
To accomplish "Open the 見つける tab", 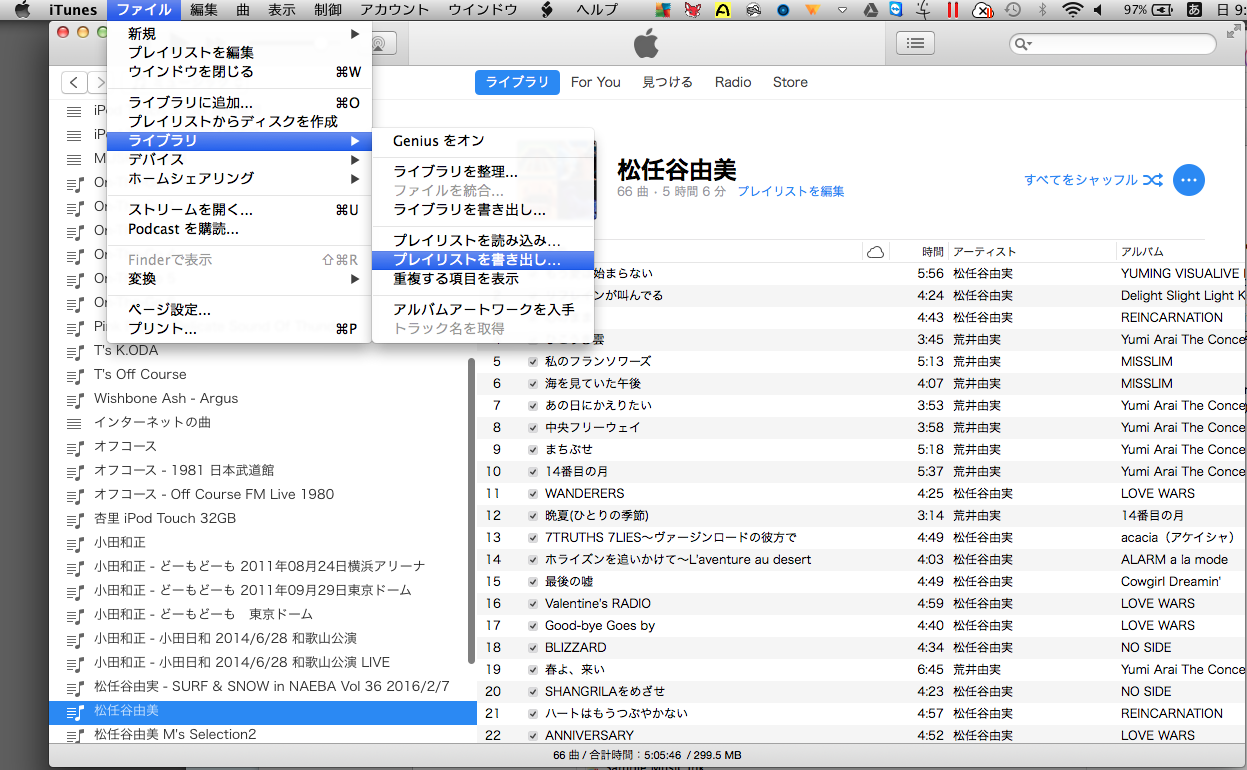I will coord(667,82).
